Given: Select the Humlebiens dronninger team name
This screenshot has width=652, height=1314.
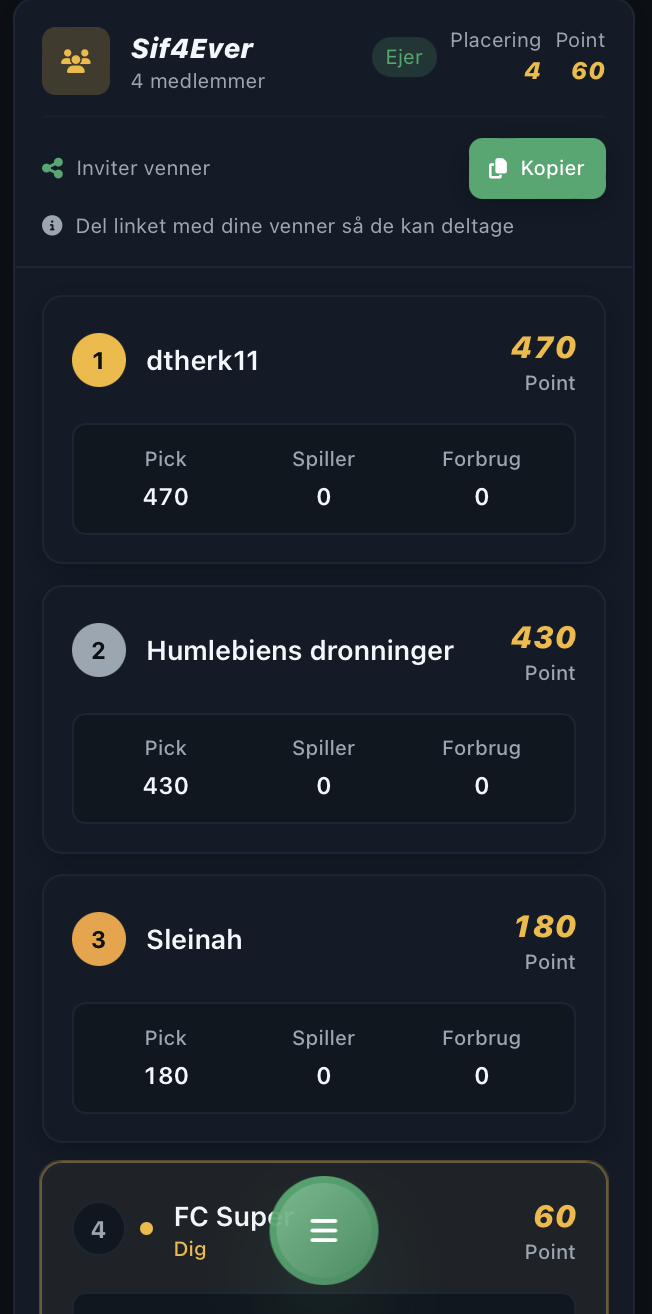Looking at the screenshot, I should [300, 650].
